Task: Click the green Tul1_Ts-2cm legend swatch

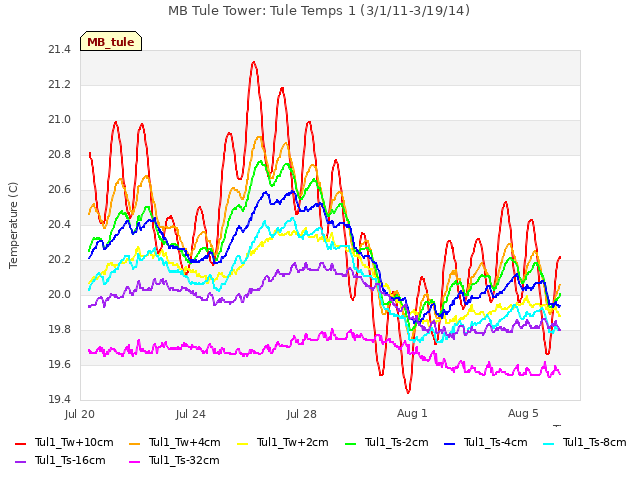Action: click(x=351, y=443)
